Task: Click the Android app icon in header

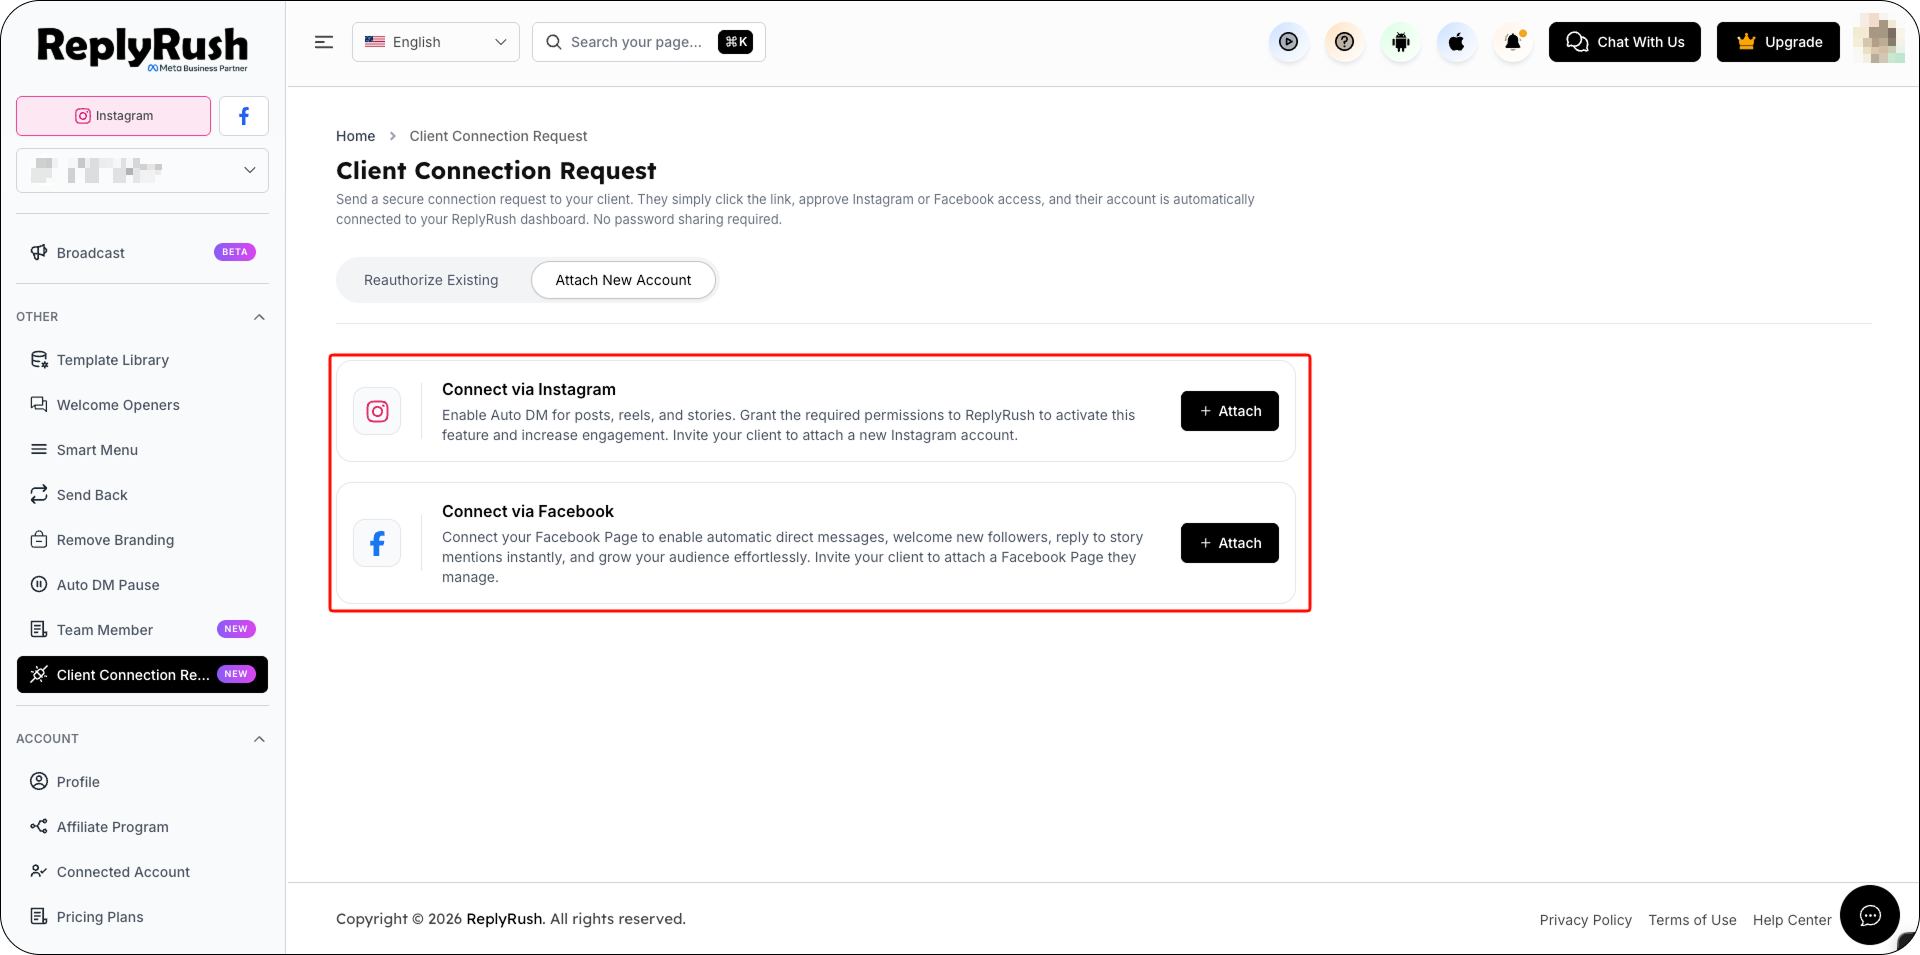Action: 1400,42
